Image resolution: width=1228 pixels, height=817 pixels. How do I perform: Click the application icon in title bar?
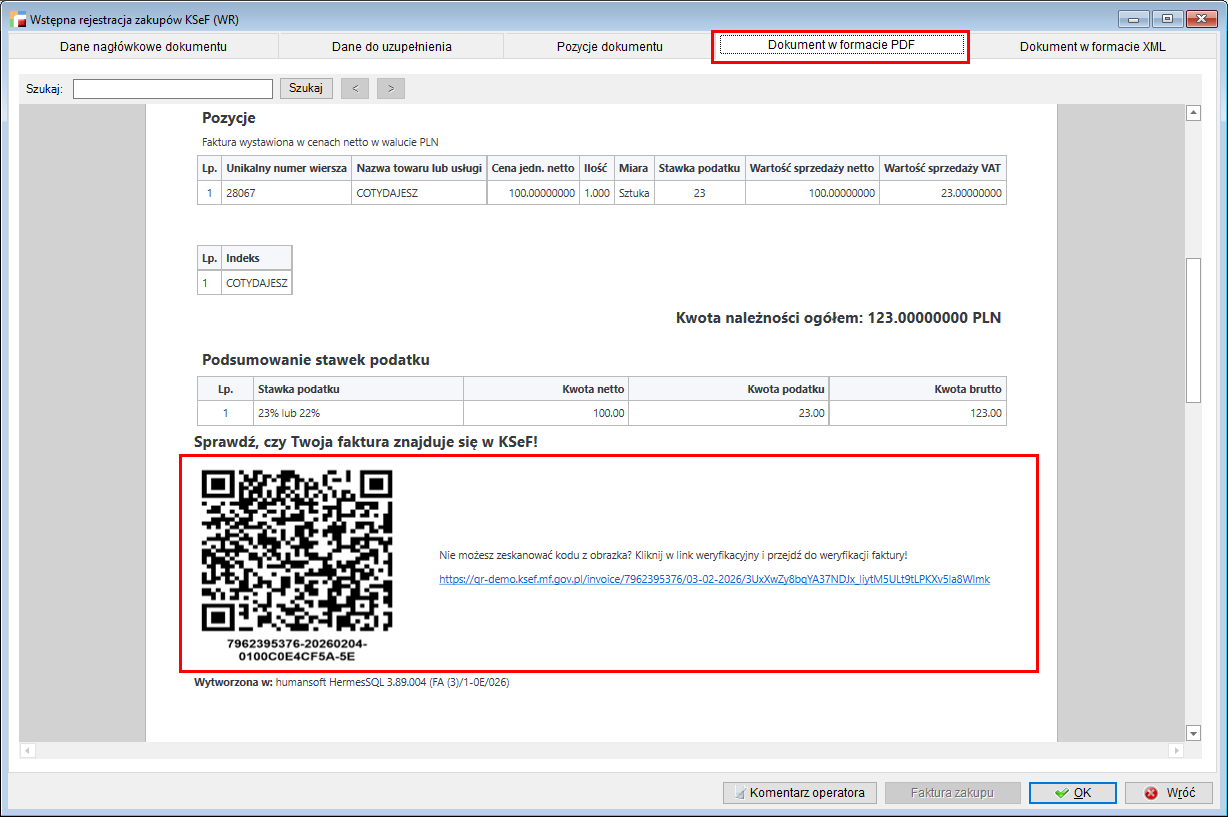(17, 19)
